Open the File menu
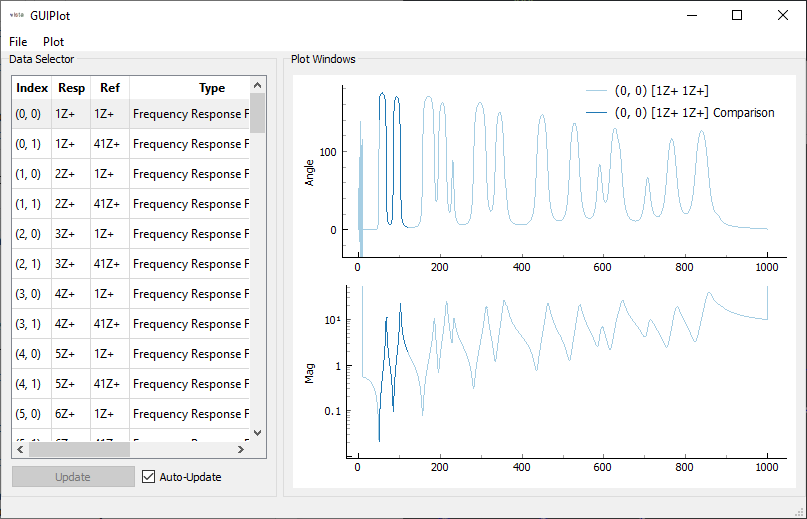 (x=18, y=42)
